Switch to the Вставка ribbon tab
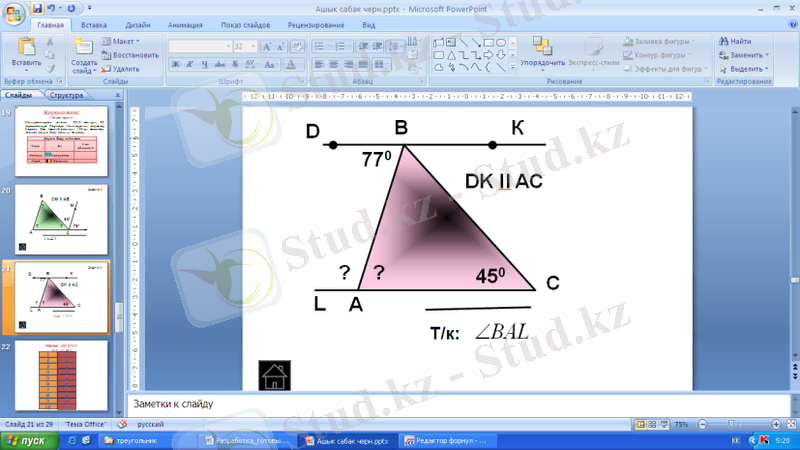Viewport: 800px width, 450px height. [94, 23]
